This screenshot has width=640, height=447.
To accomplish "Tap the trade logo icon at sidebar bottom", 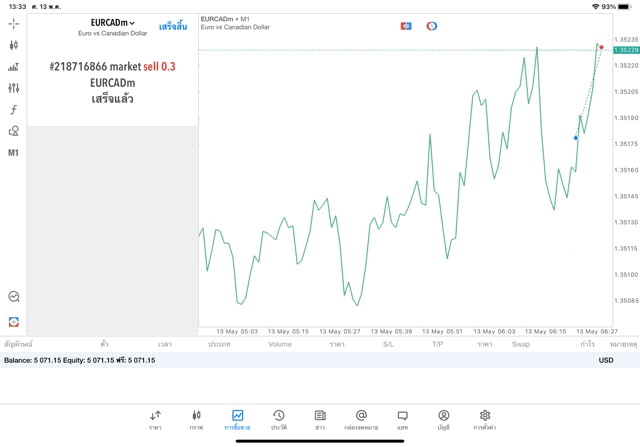I will click(13, 322).
